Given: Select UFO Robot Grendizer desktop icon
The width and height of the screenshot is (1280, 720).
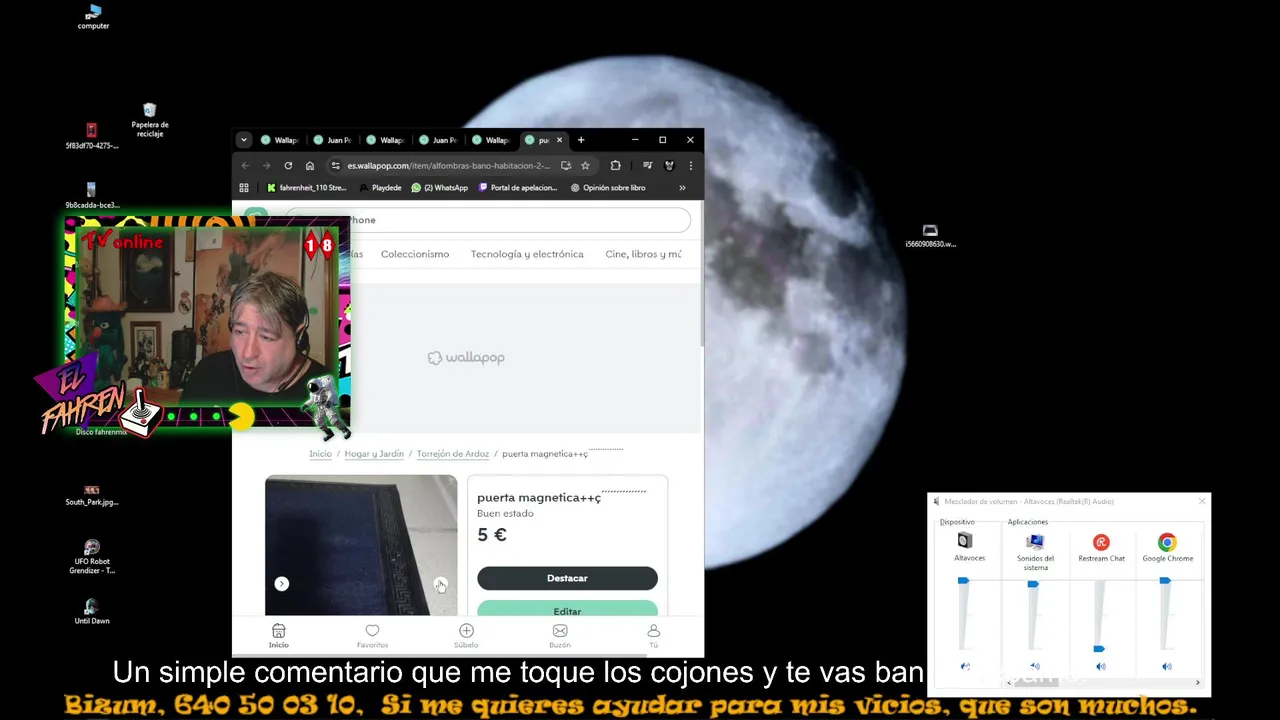Looking at the screenshot, I should [x=92, y=557].
